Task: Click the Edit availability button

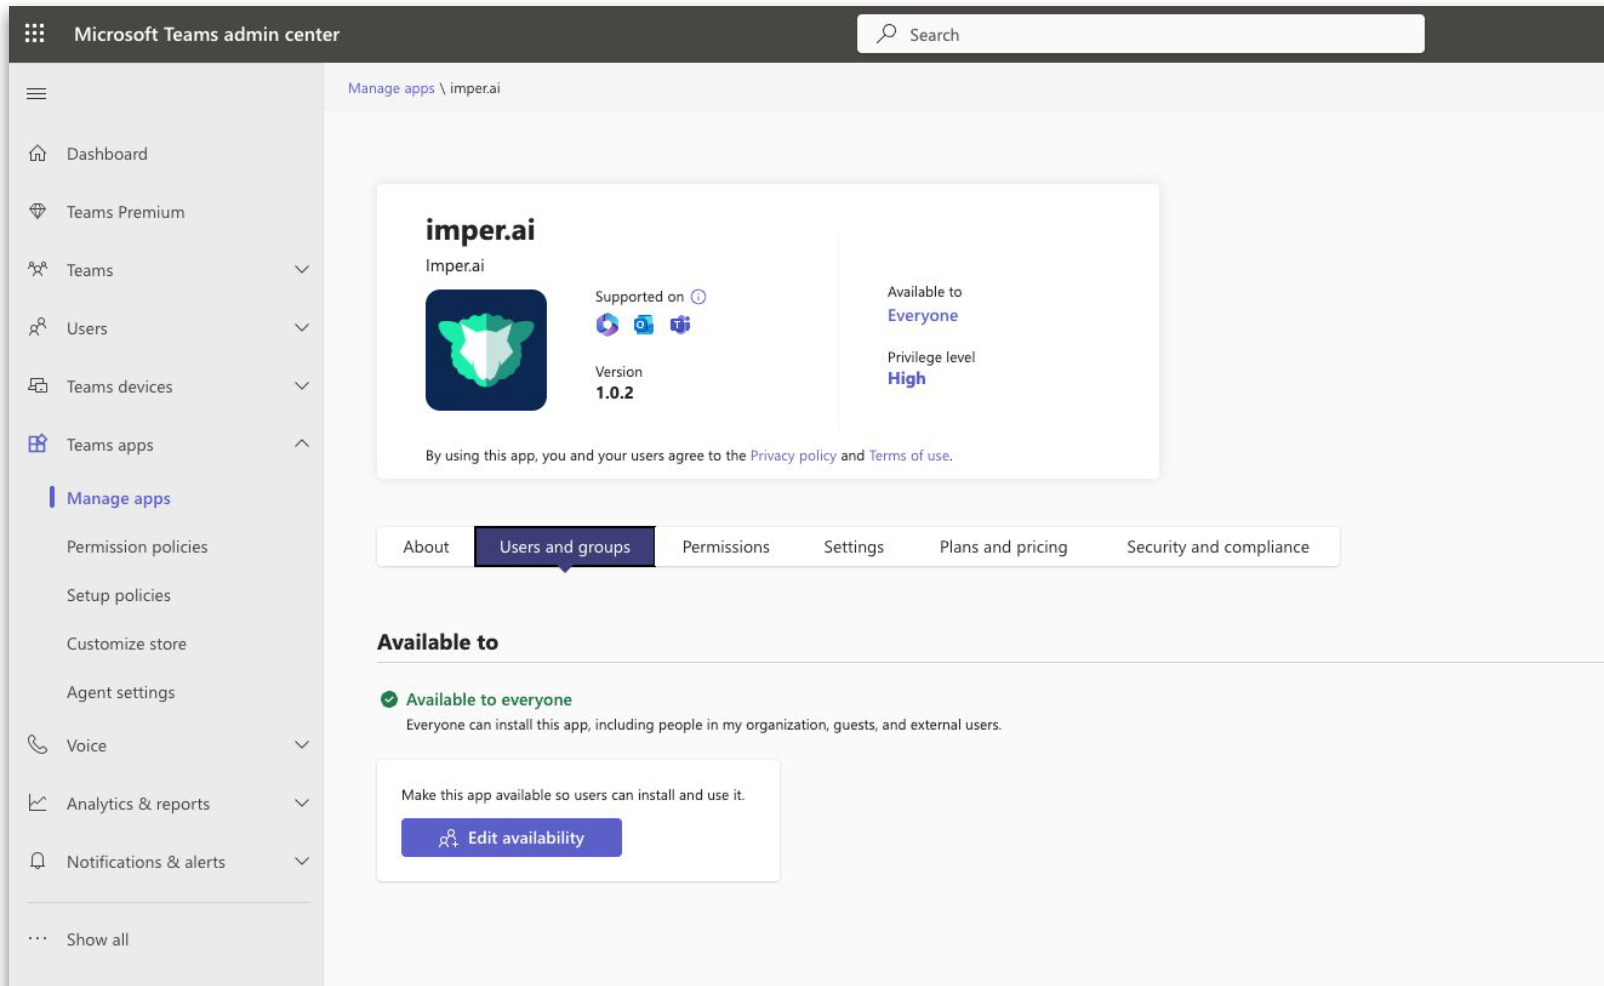Action: pyautogui.click(x=512, y=838)
